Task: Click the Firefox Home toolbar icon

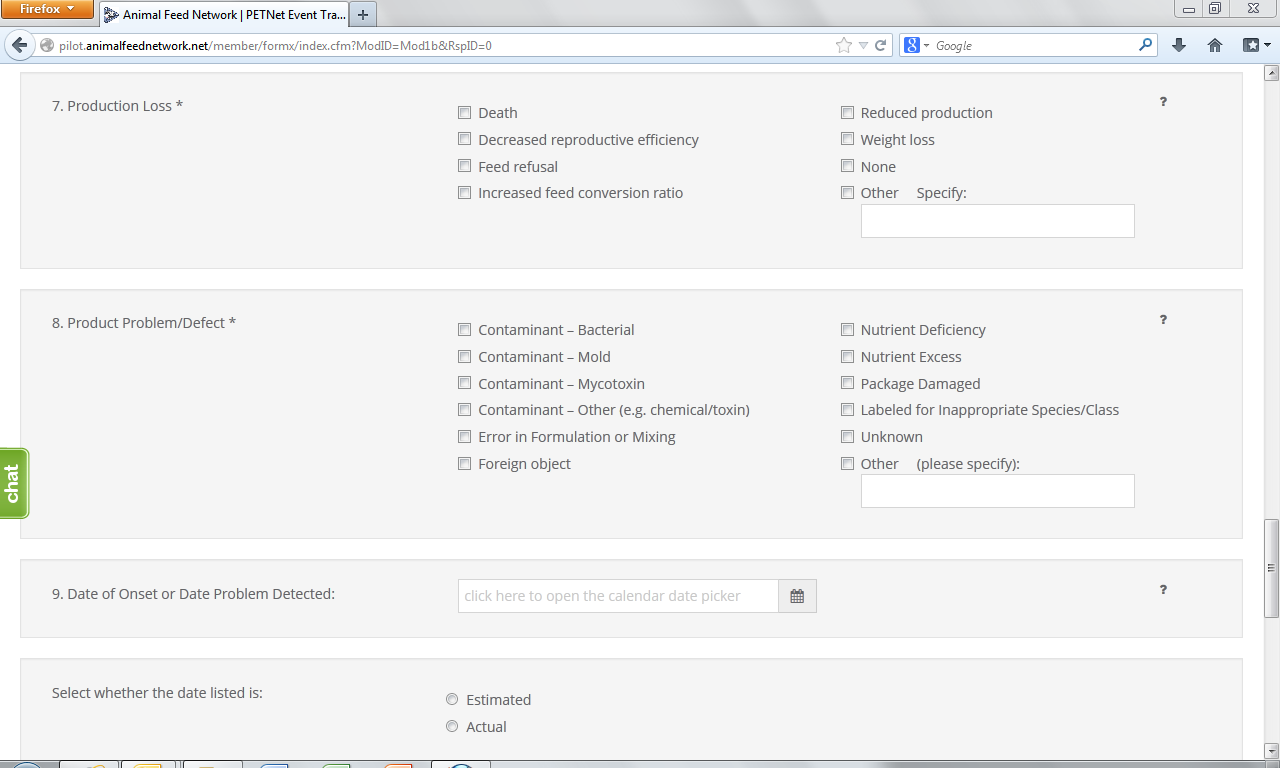Action: point(1215,45)
